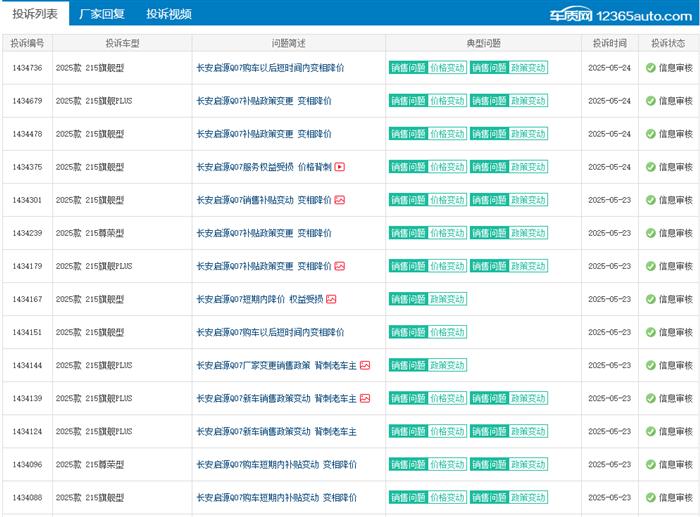The width and height of the screenshot is (700, 517).
Task: Open complaint 长安启源Q07服务权益受损 价格背刺
Action: point(264,167)
